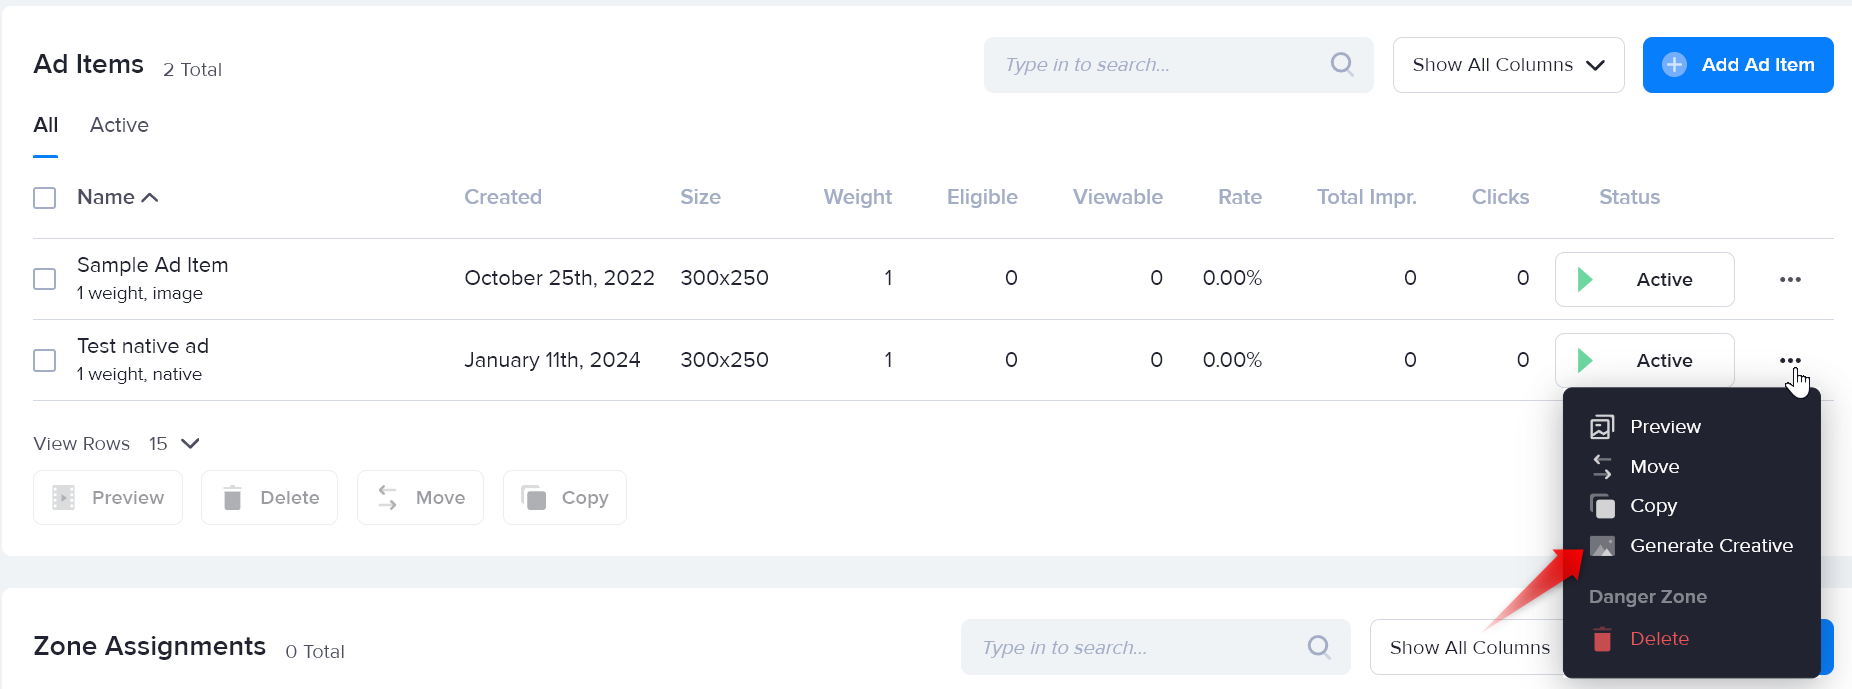Sort by the Rate column header

point(1240,197)
